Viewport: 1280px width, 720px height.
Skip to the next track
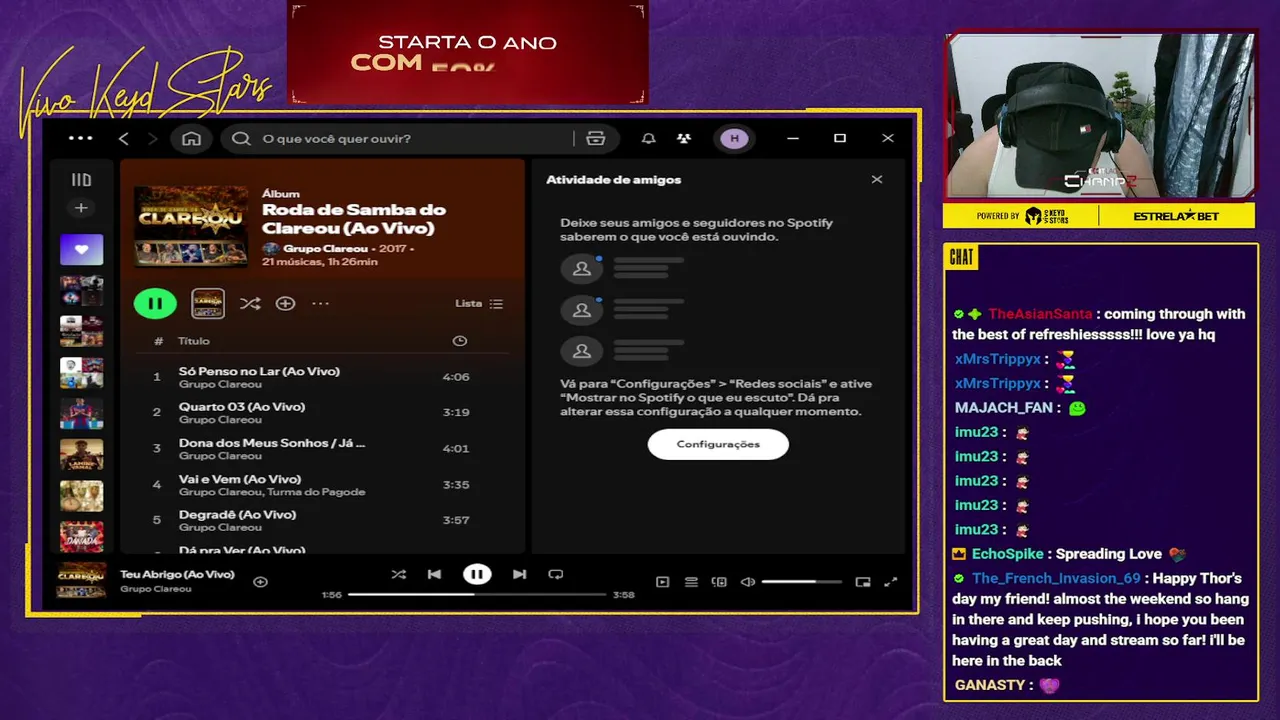tap(519, 574)
